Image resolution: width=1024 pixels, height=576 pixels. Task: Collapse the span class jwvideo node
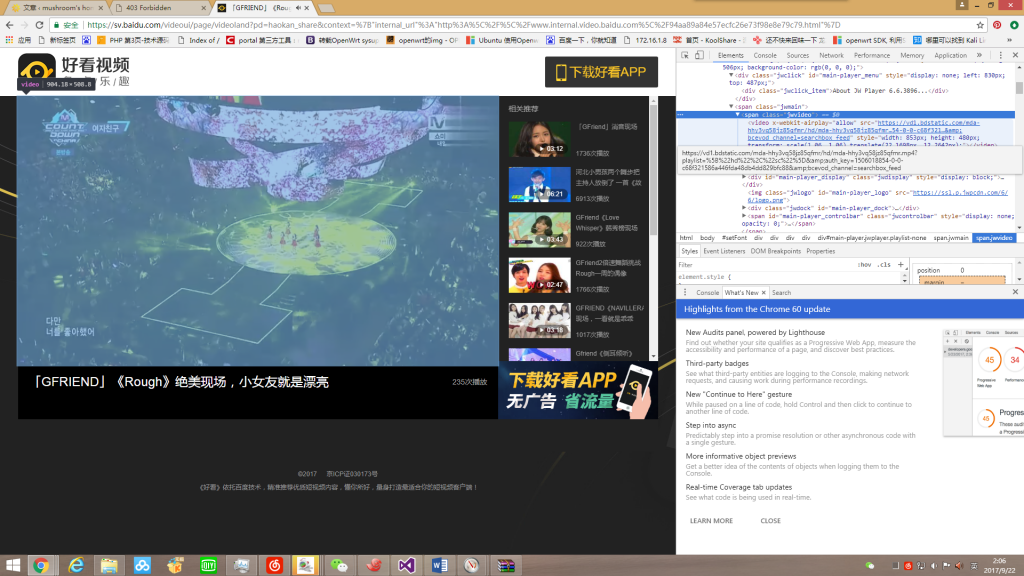tap(738, 114)
